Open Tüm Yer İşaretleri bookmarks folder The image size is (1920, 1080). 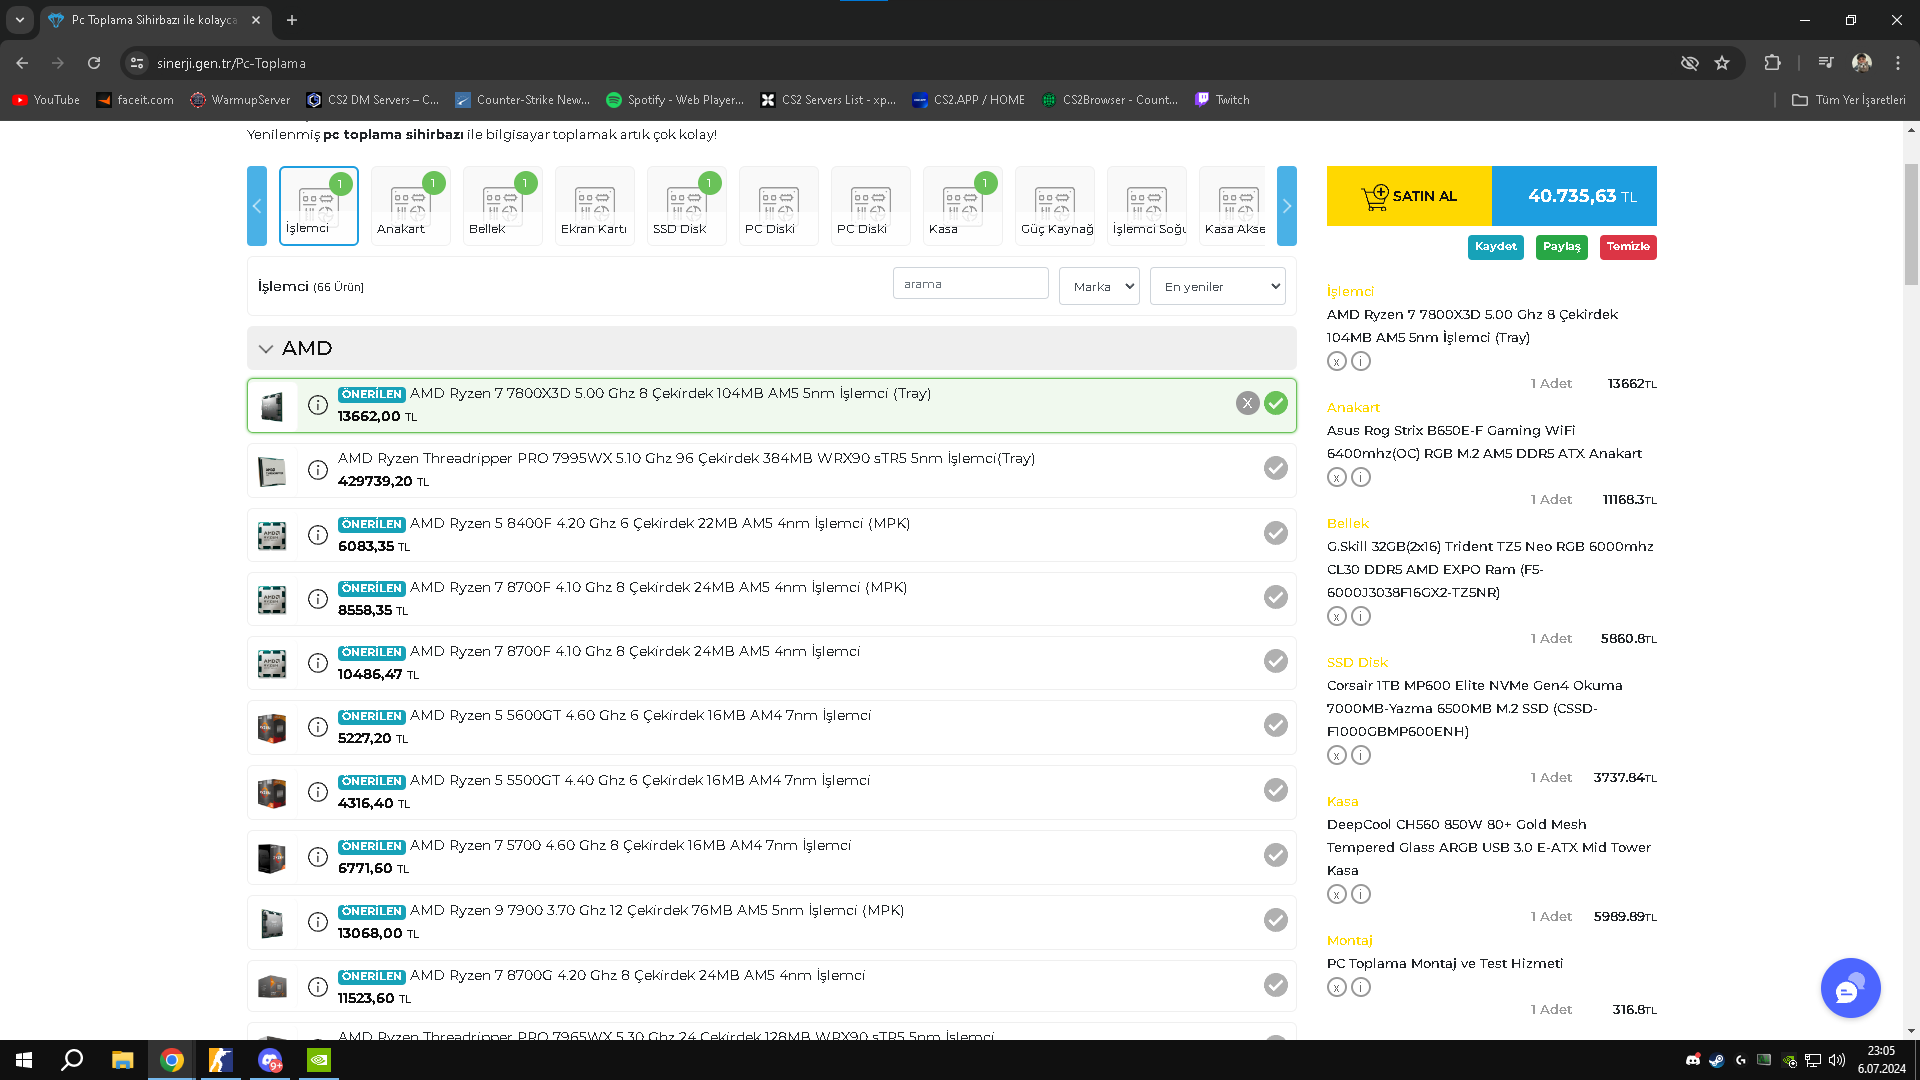click(x=1849, y=100)
